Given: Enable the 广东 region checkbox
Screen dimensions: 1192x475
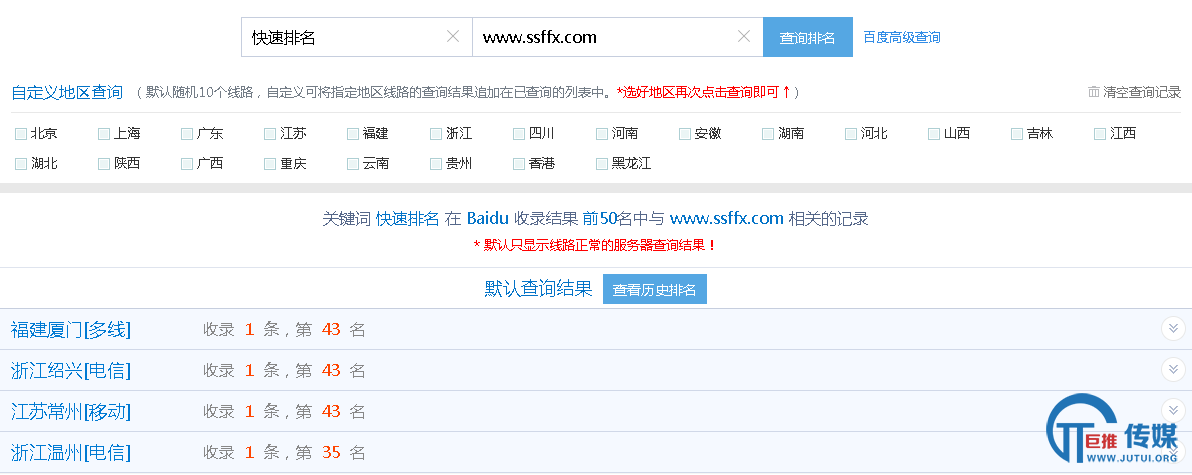Looking at the screenshot, I should point(186,134).
